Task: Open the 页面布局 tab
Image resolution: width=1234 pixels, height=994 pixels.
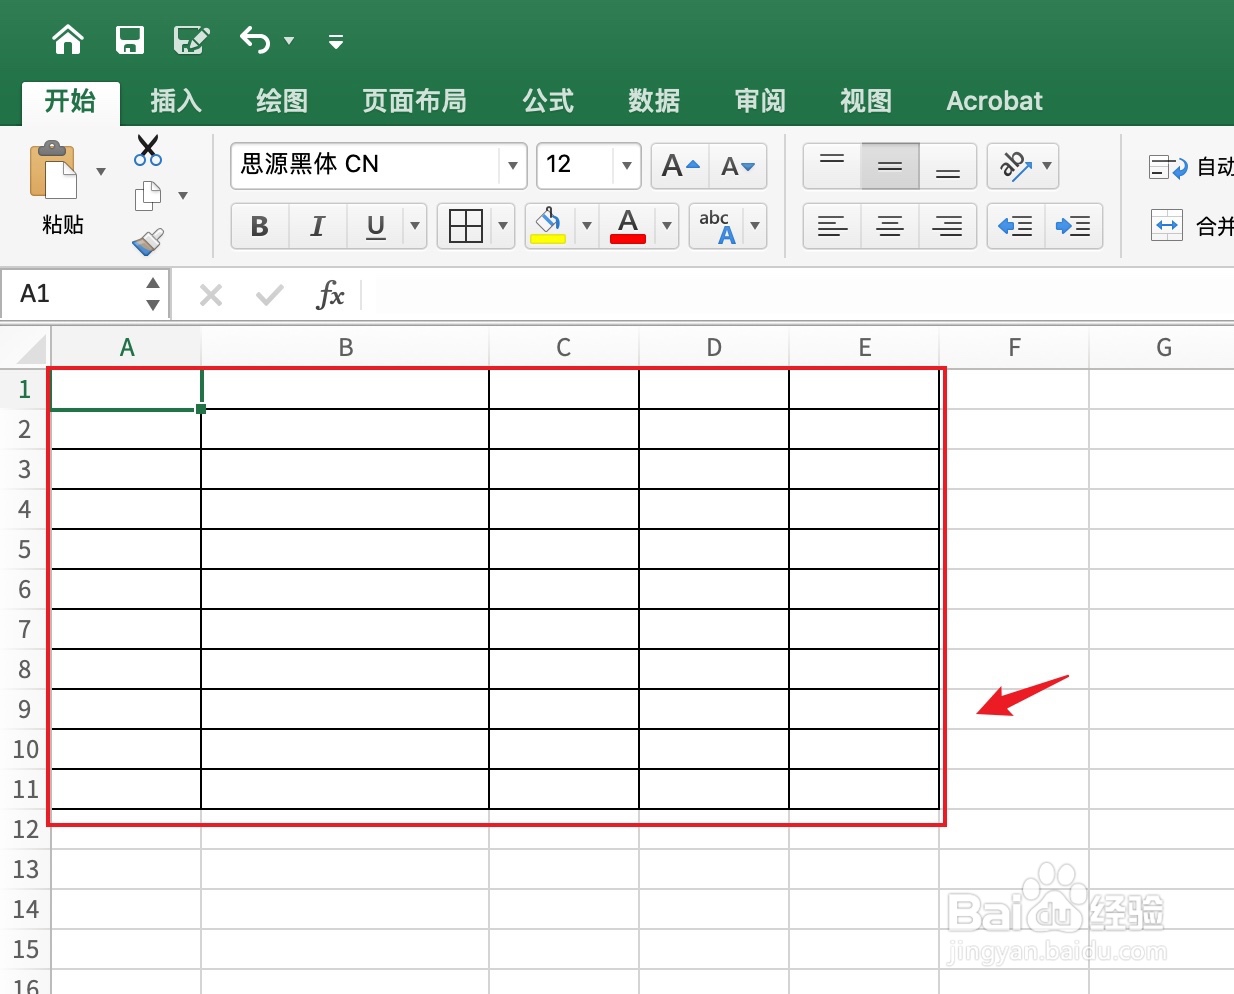Action: coord(414,101)
